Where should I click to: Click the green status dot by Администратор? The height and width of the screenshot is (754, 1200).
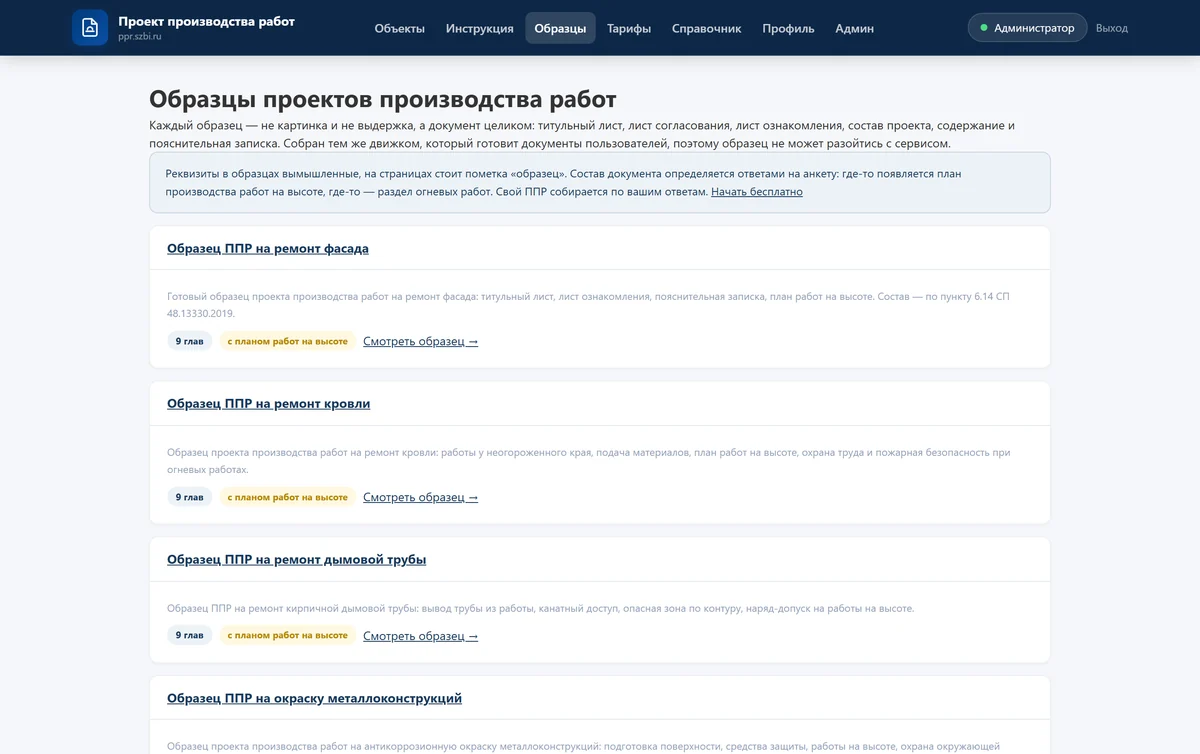tap(984, 28)
